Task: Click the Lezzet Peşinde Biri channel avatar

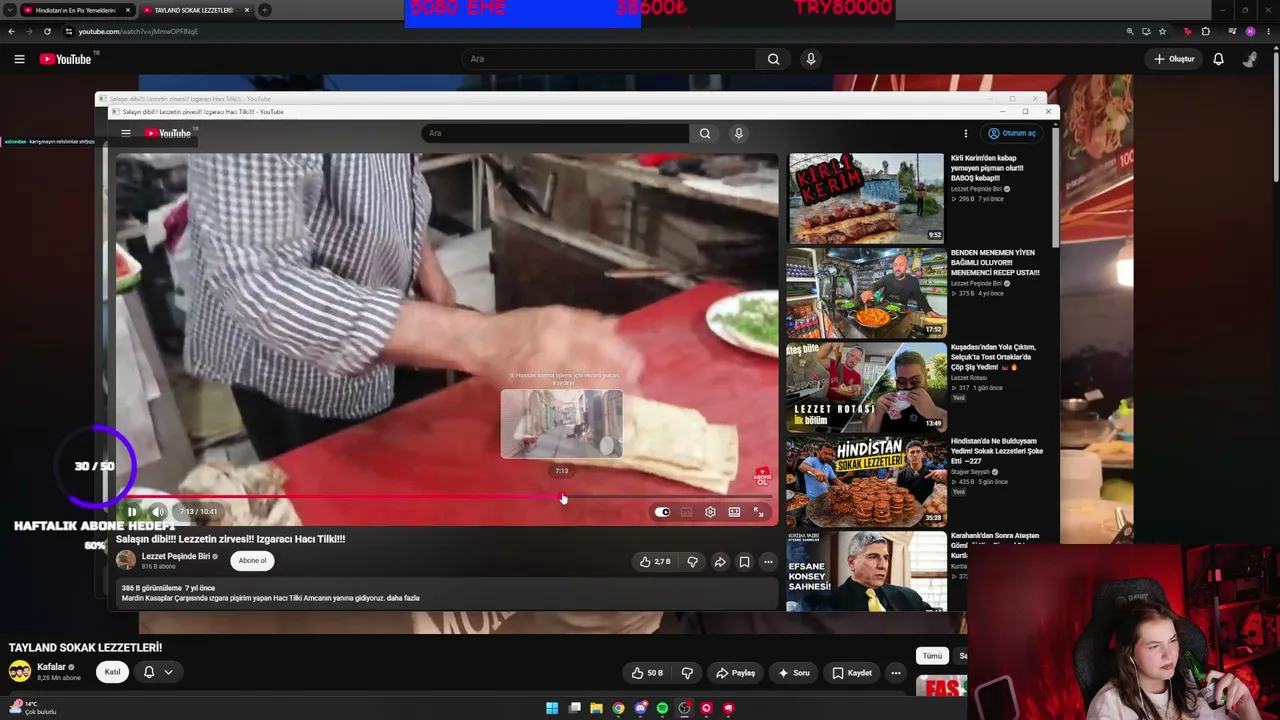Action: (x=126, y=561)
